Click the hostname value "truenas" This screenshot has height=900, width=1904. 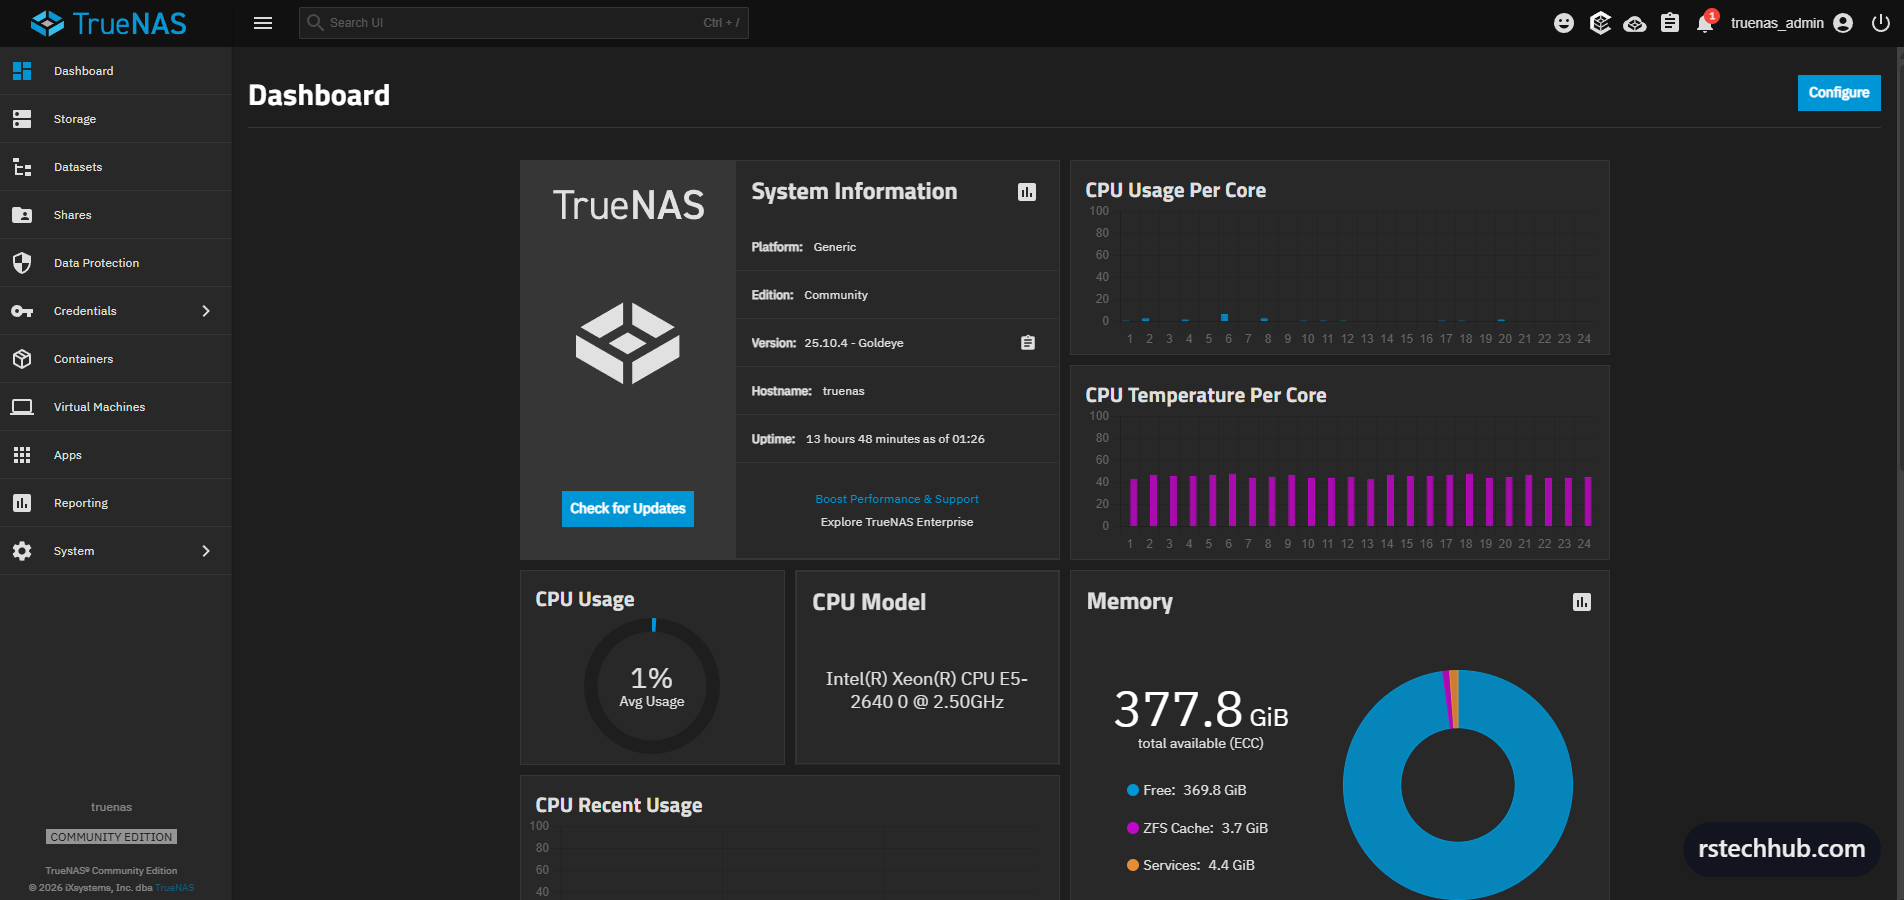pyautogui.click(x=843, y=391)
